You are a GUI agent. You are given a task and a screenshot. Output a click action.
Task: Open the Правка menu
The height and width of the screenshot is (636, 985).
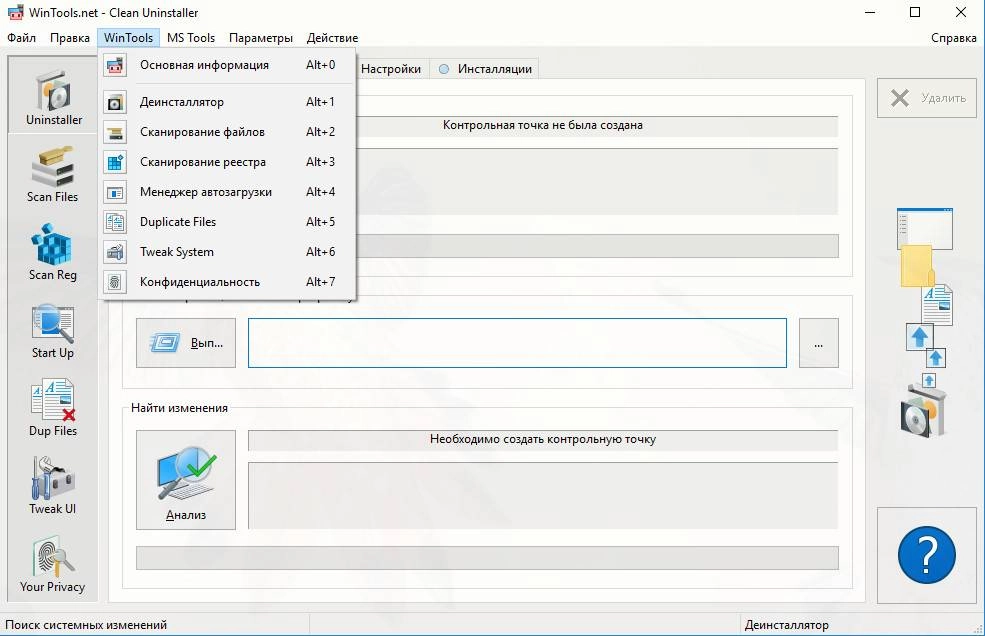70,38
